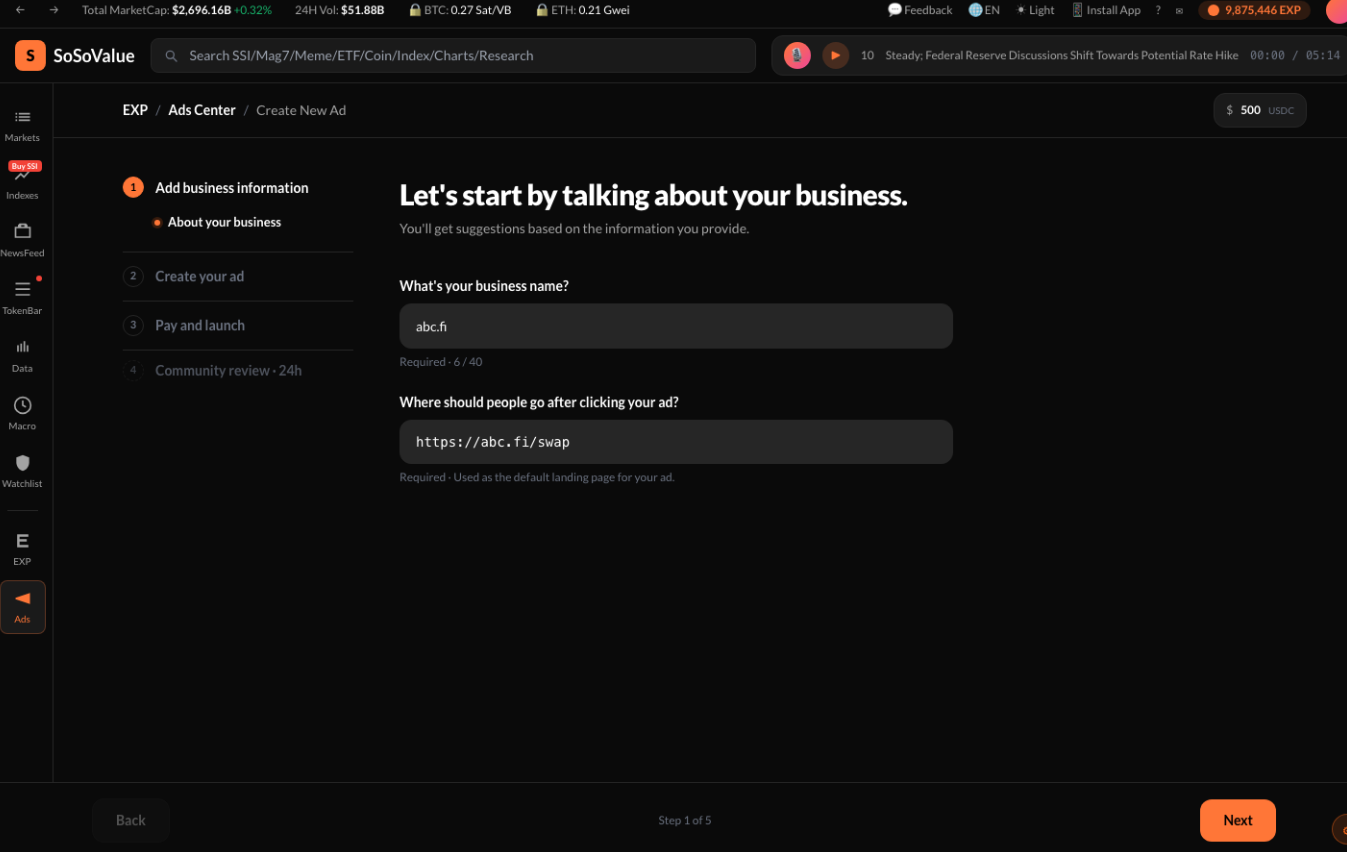Viewport: 1347px width, 852px height.
Task: Click Total MarketCap value
Action: point(177,10)
